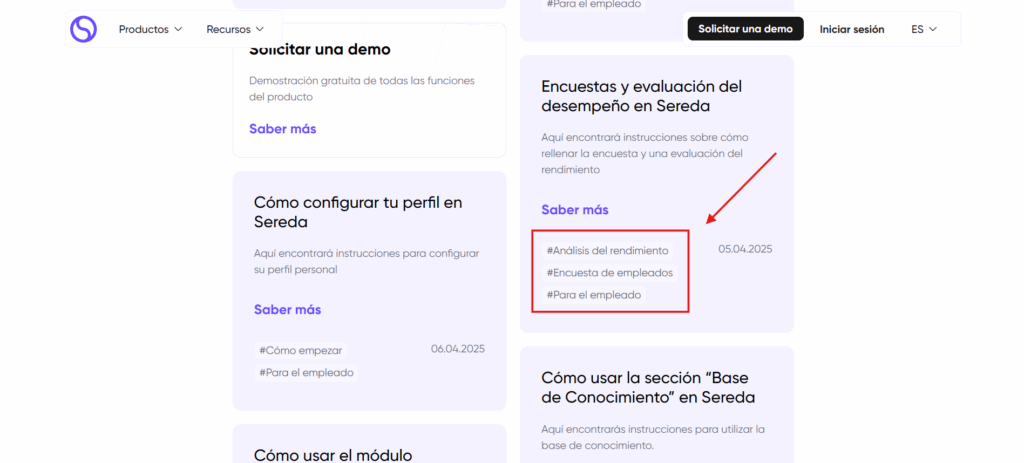1024x463 pixels.
Task: Click the Cómo usar el módulo heading
Action: coord(332,454)
